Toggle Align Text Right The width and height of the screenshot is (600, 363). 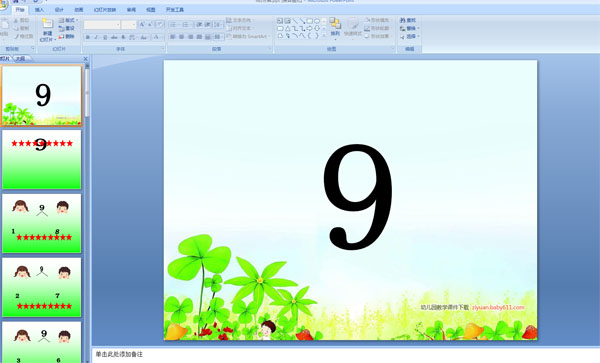click(191, 37)
